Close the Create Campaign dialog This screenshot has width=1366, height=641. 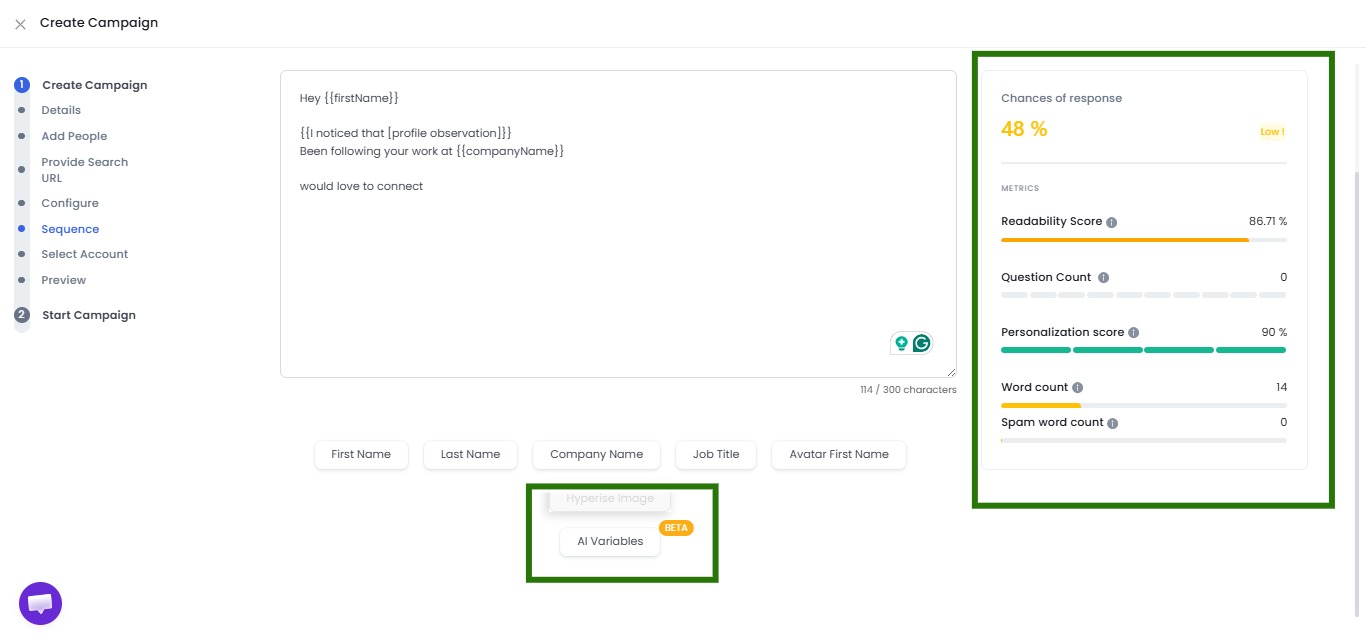tap(20, 24)
